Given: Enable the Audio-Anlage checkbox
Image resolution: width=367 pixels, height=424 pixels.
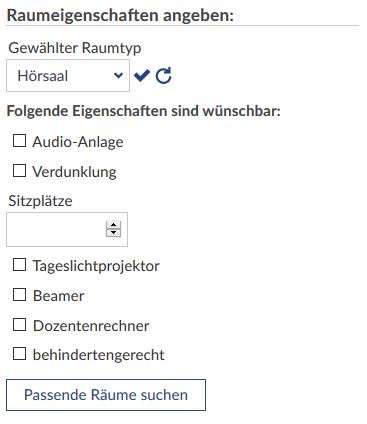Looking at the screenshot, I should 19,141.
